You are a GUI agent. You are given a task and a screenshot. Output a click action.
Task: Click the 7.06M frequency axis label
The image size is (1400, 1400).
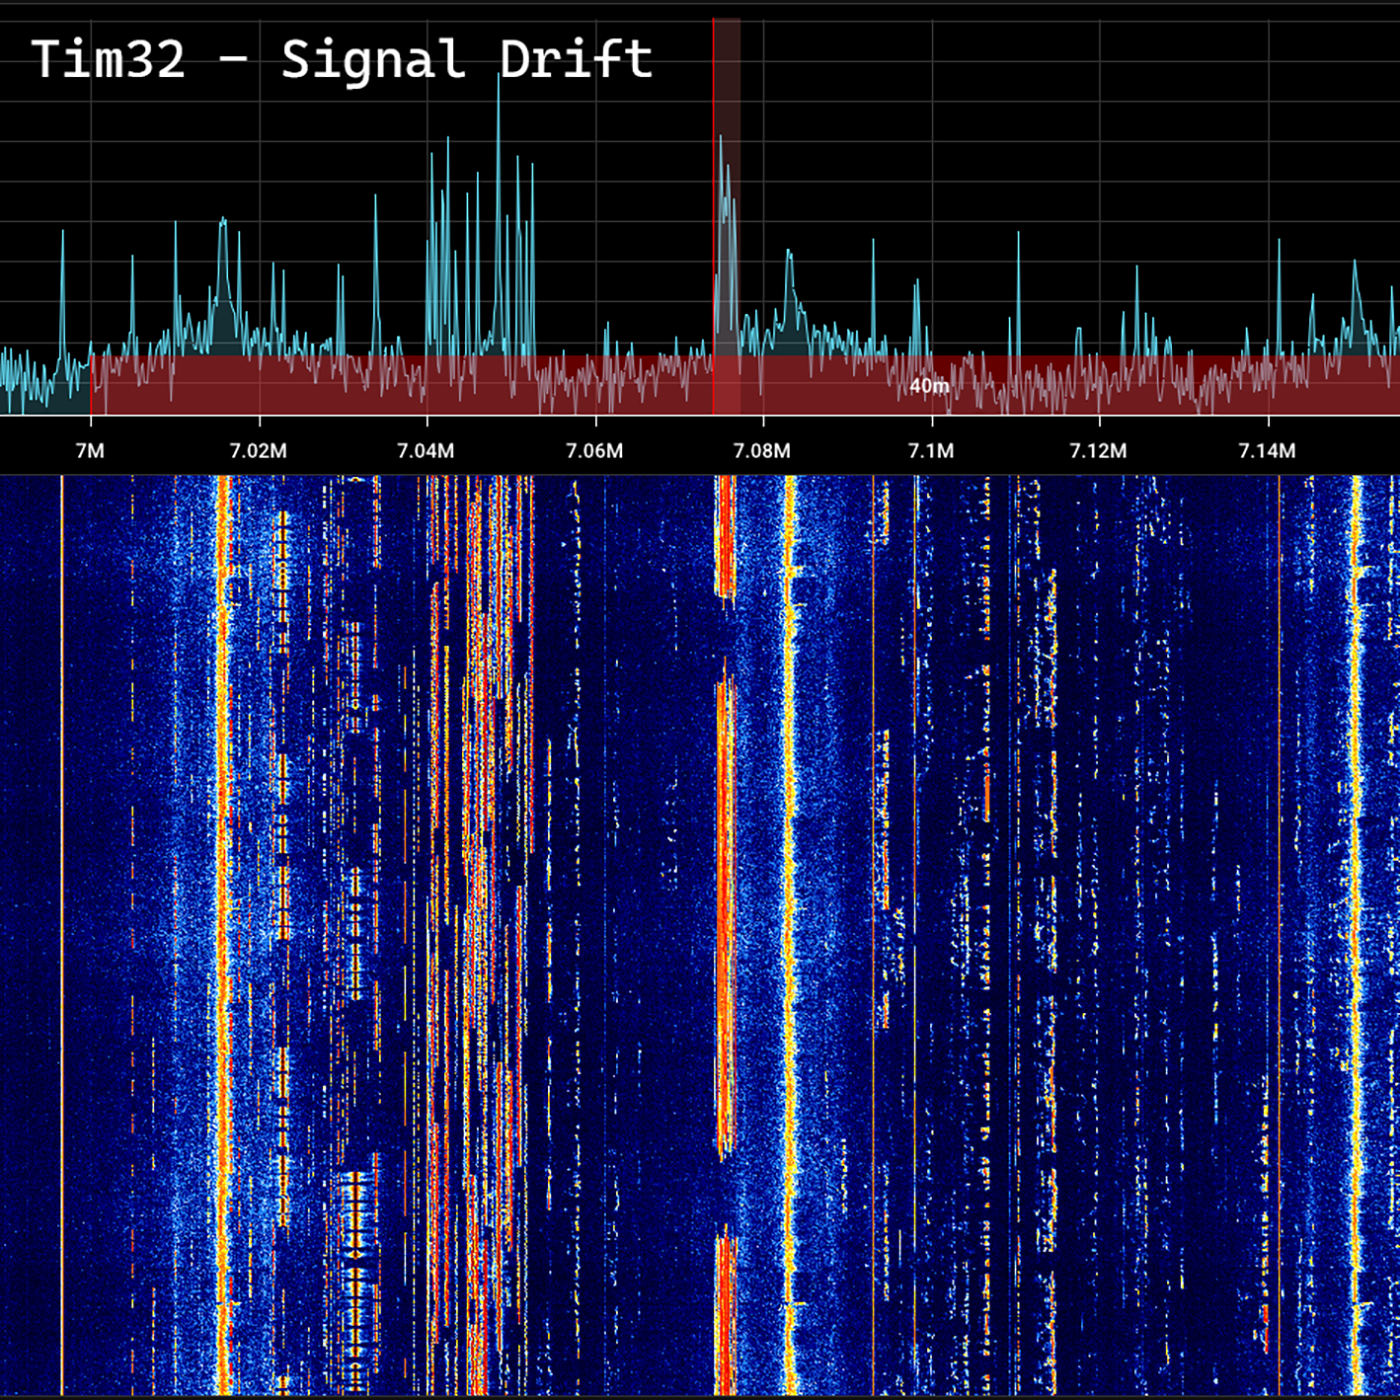[594, 451]
